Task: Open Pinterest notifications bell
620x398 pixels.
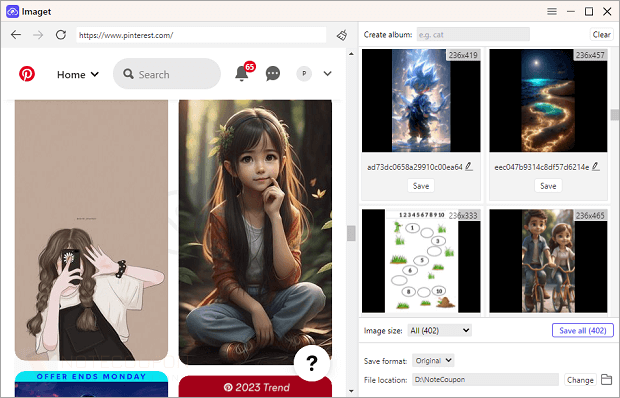Action: 242,74
